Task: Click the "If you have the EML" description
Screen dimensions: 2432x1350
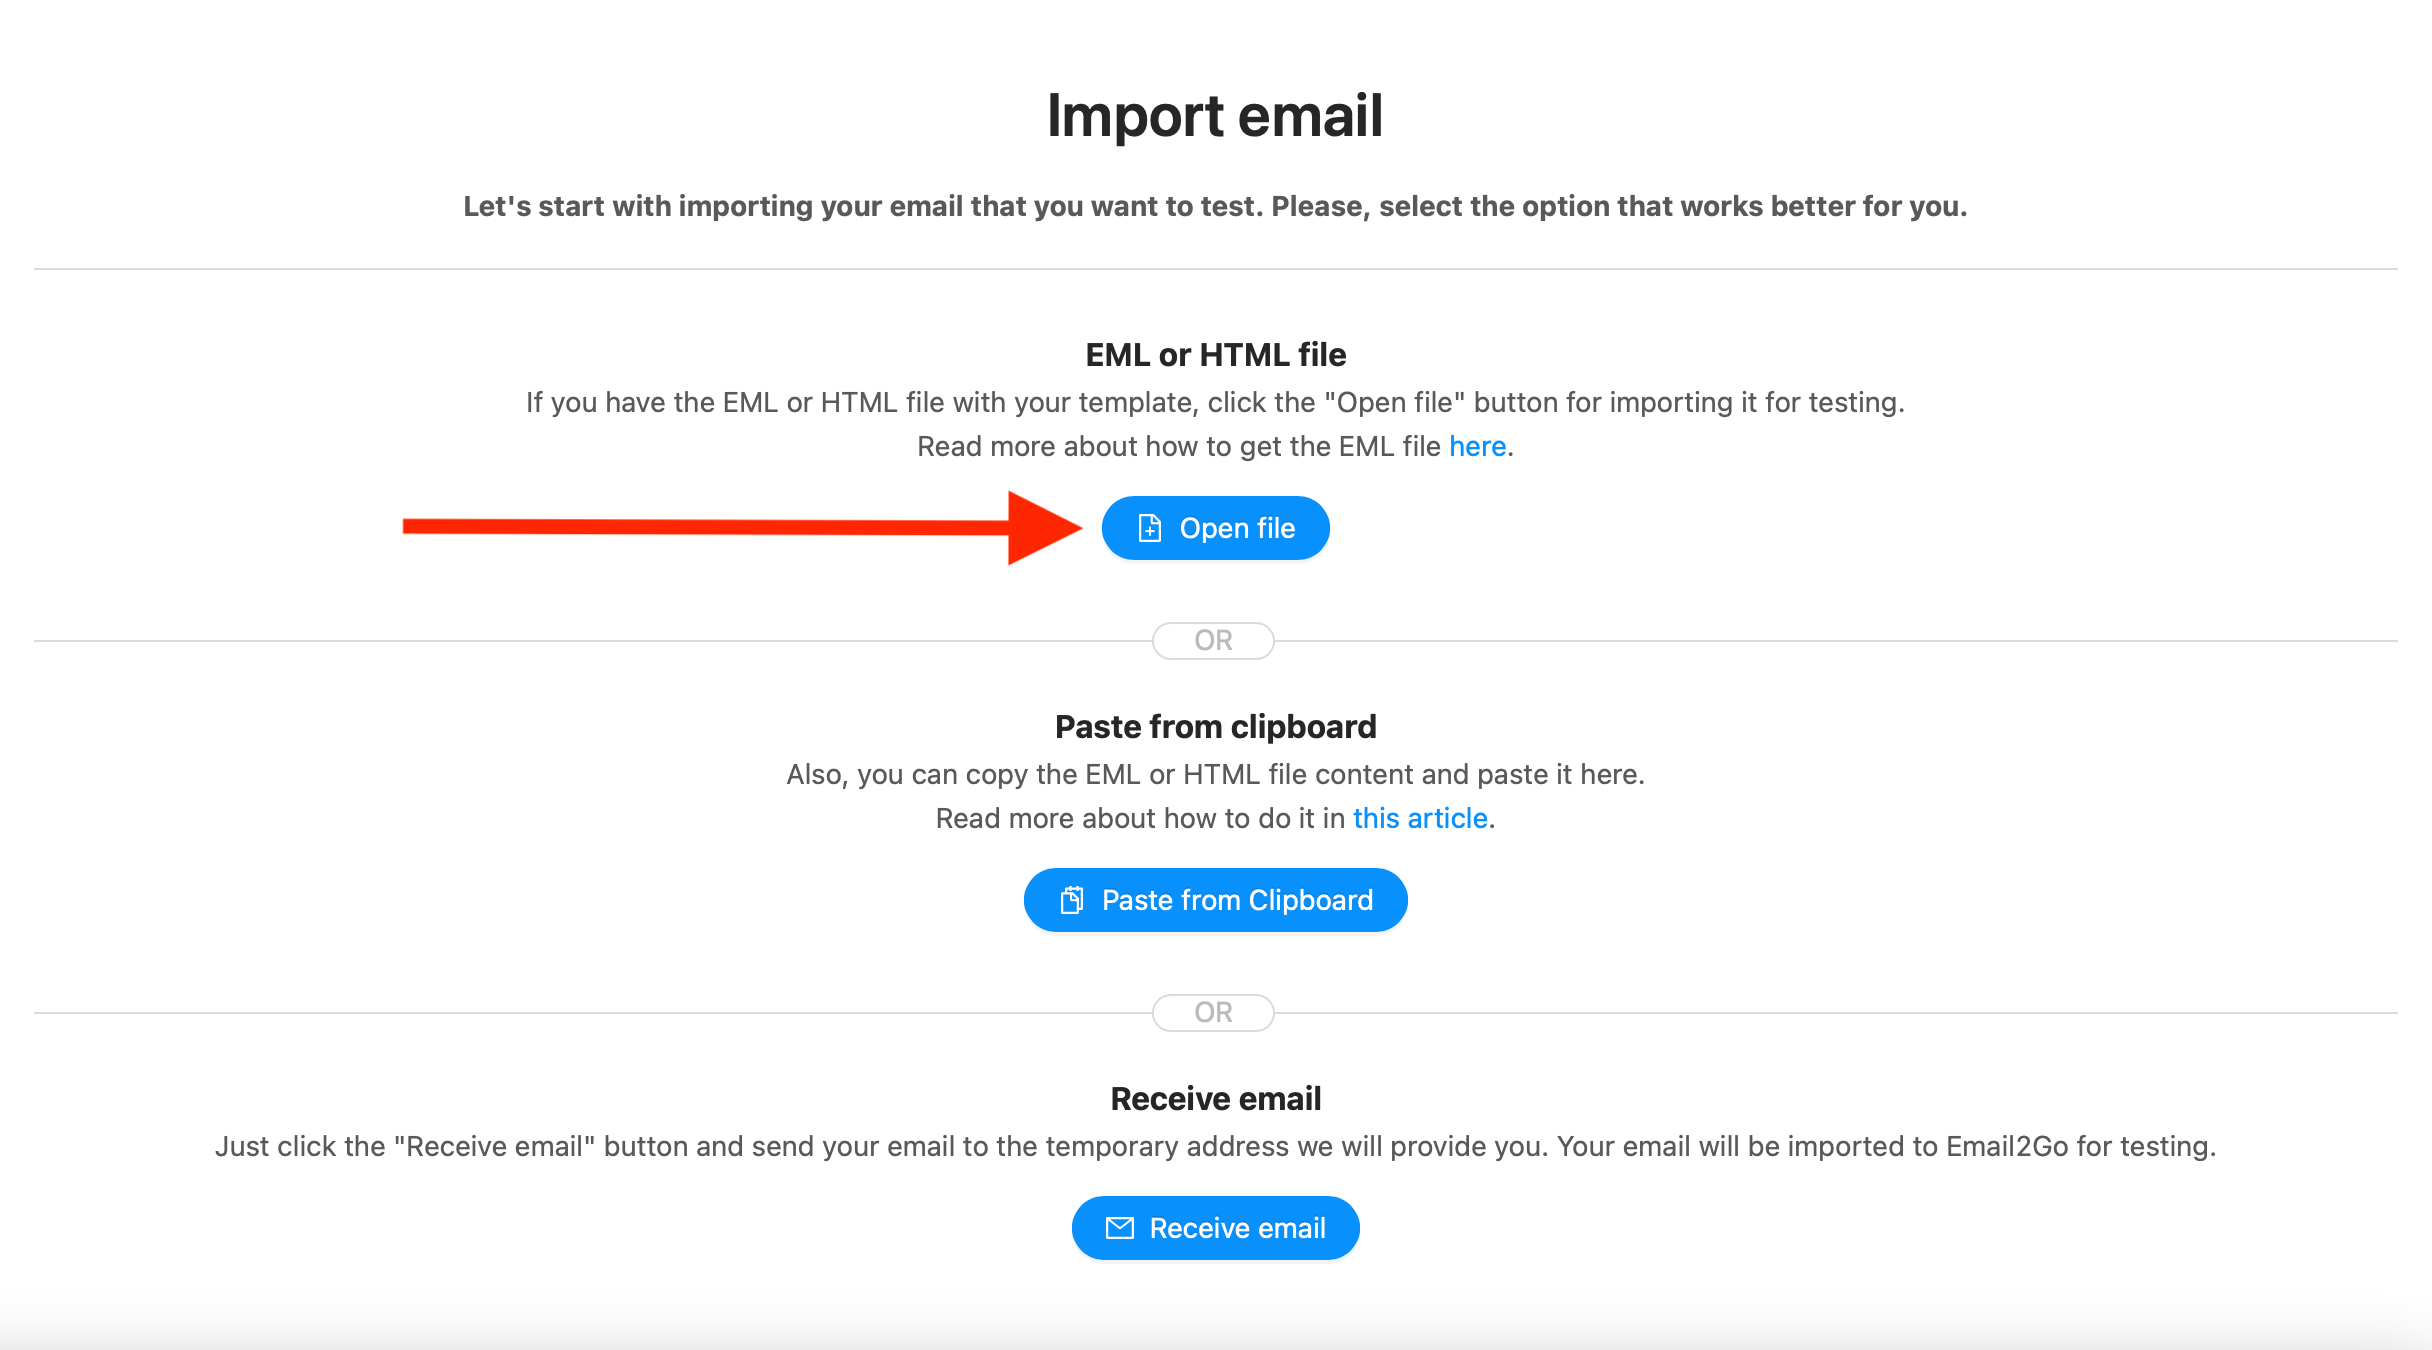Action: [x=1216, y=402]
